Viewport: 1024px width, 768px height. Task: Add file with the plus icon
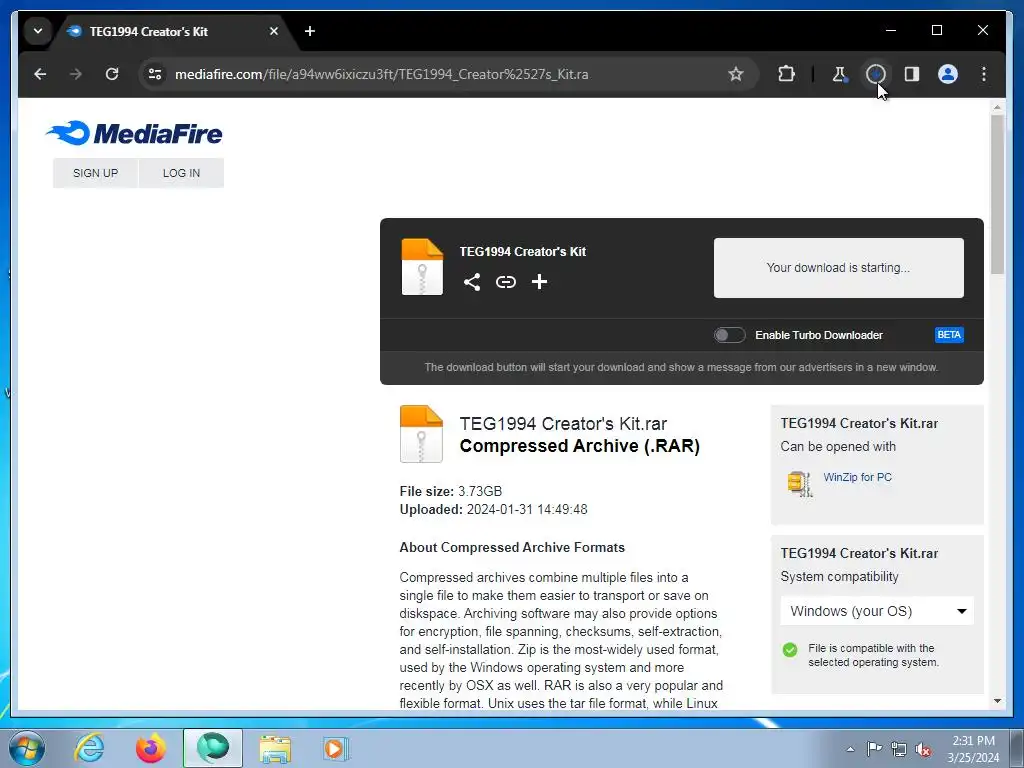point(539,282)
